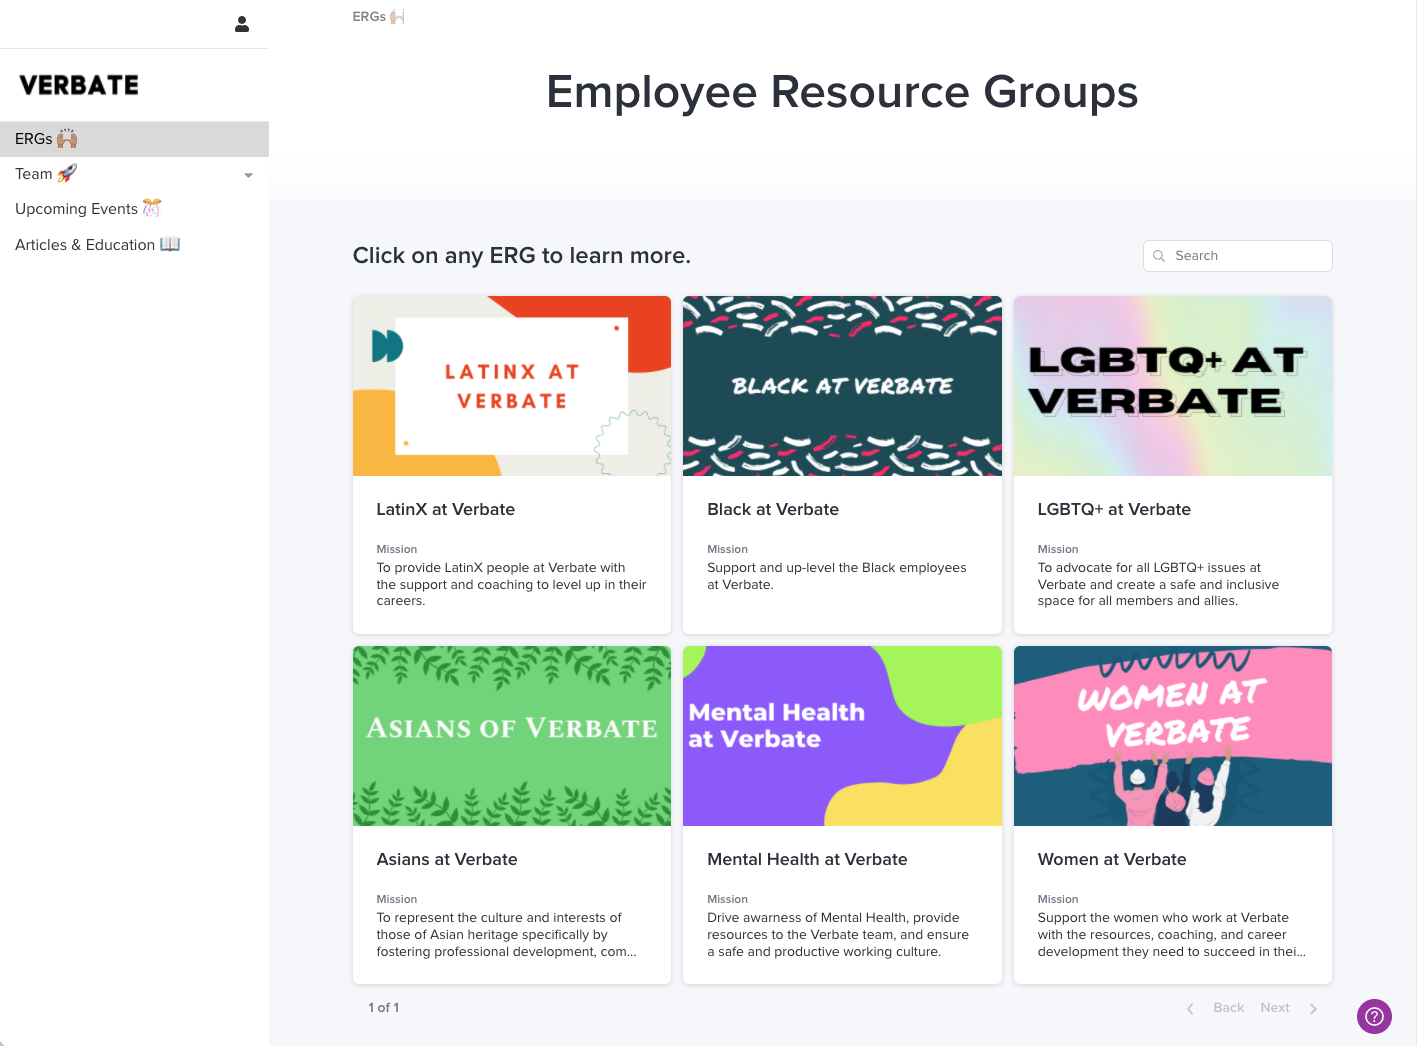Viewport: 1417px width, 1046px height.
Task: Open the help question mark button
Action: [1374, 1016]
